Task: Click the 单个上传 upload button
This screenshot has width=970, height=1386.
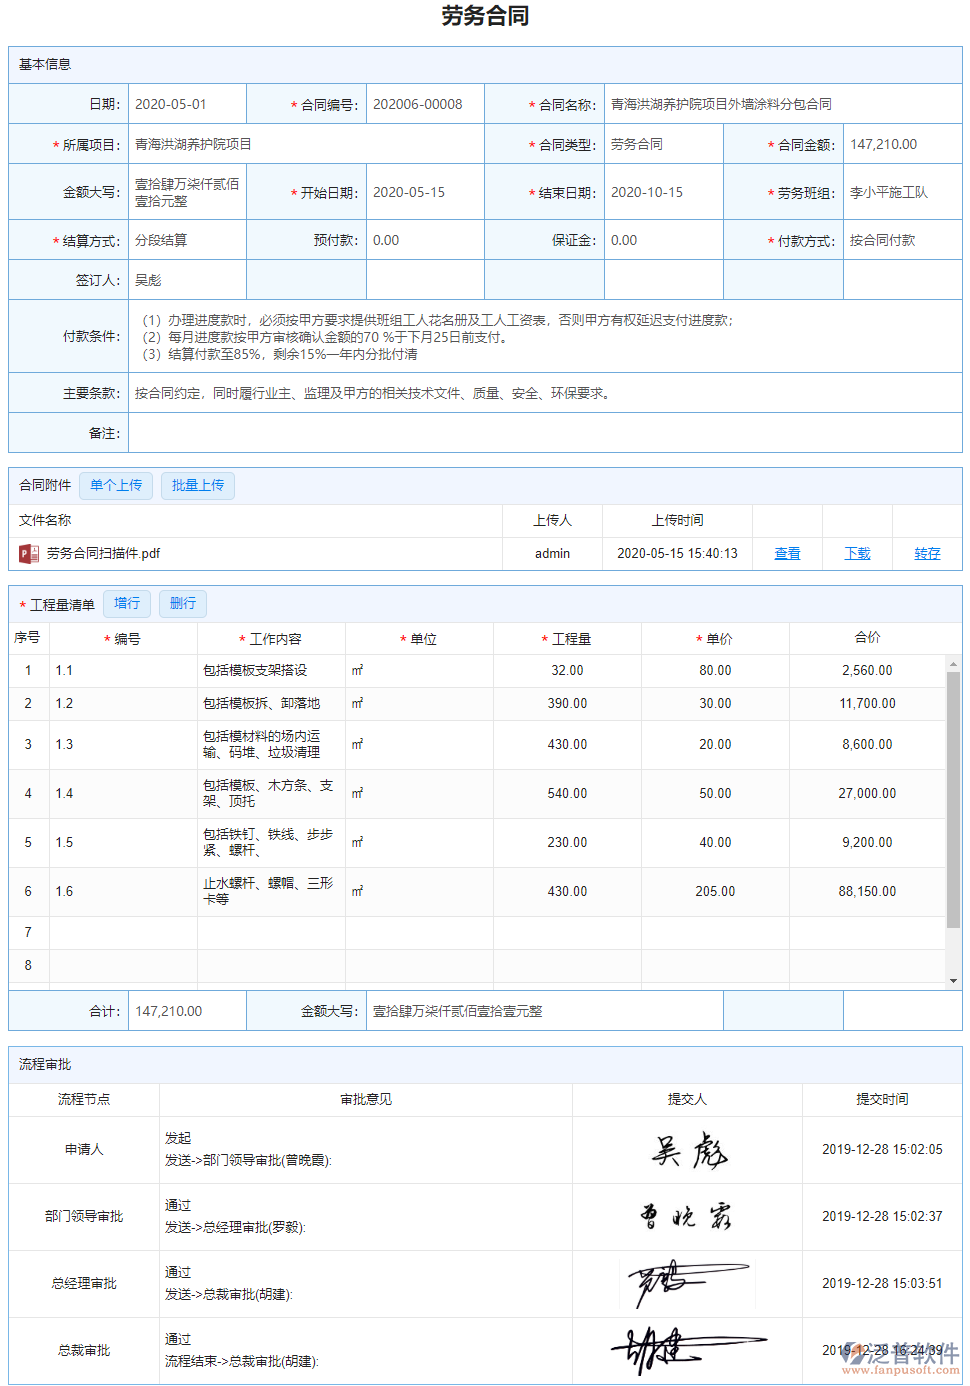Action: (x=115, y=485)
